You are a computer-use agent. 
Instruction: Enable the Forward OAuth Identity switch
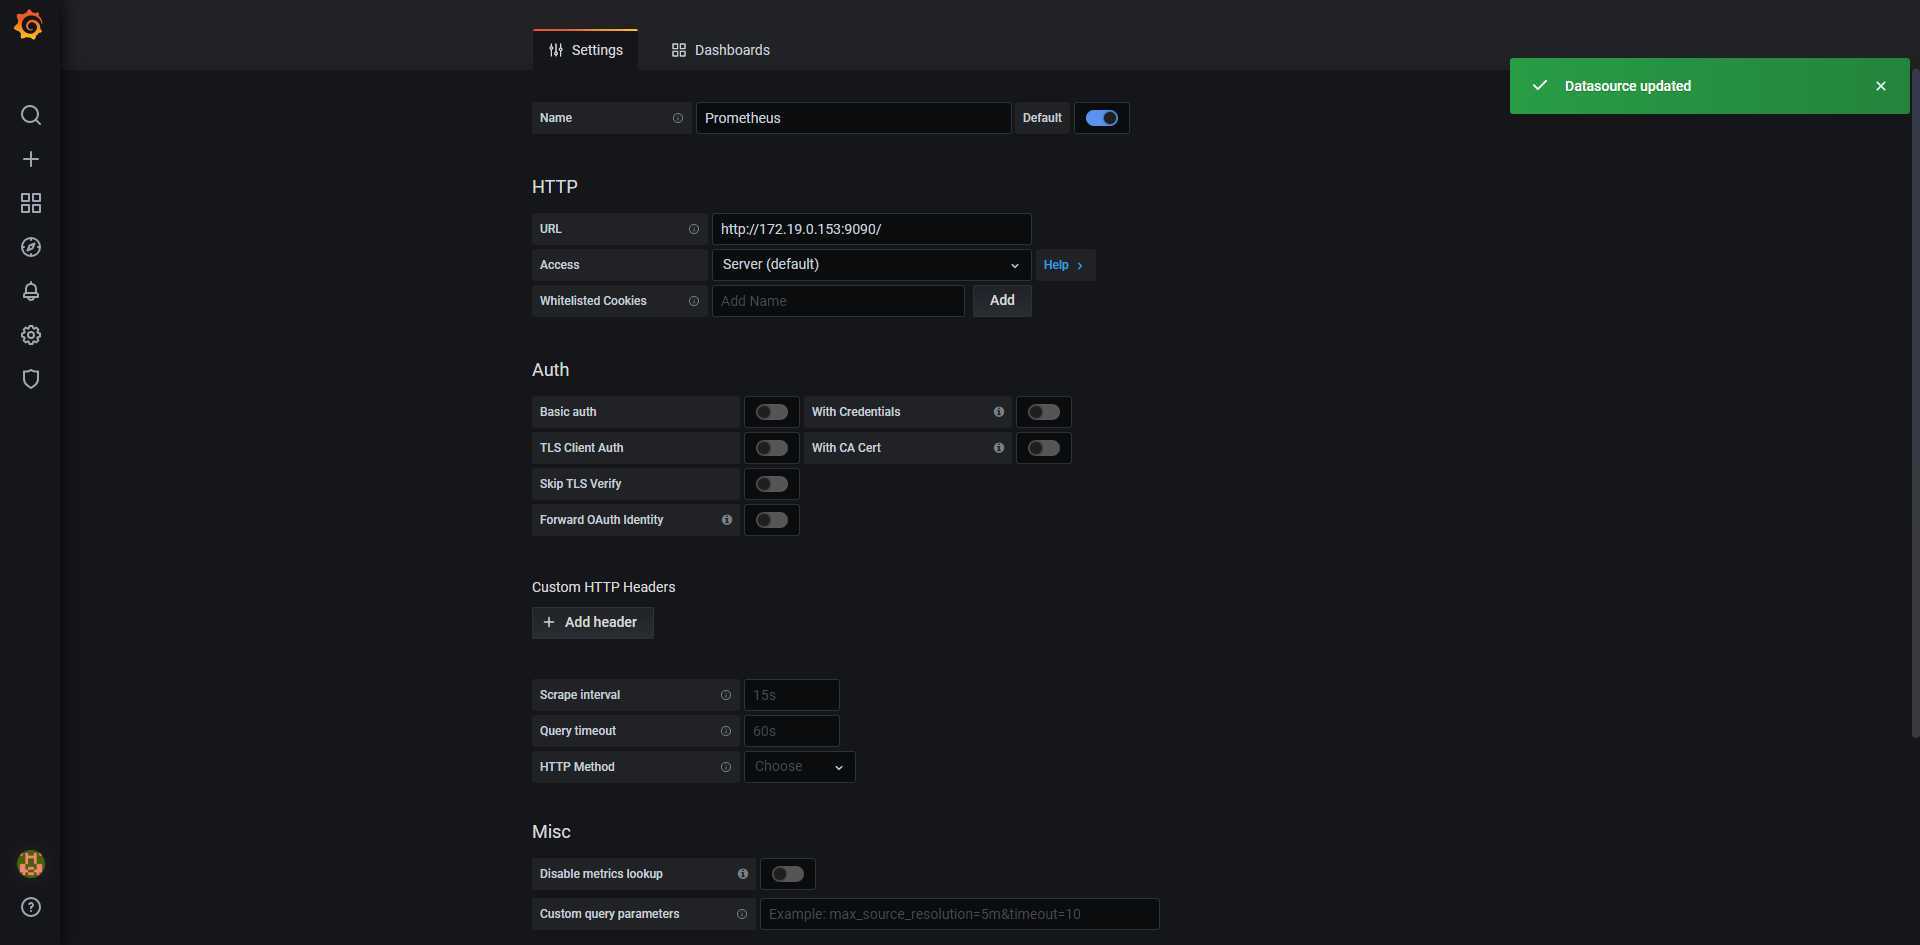click(772, 520)
